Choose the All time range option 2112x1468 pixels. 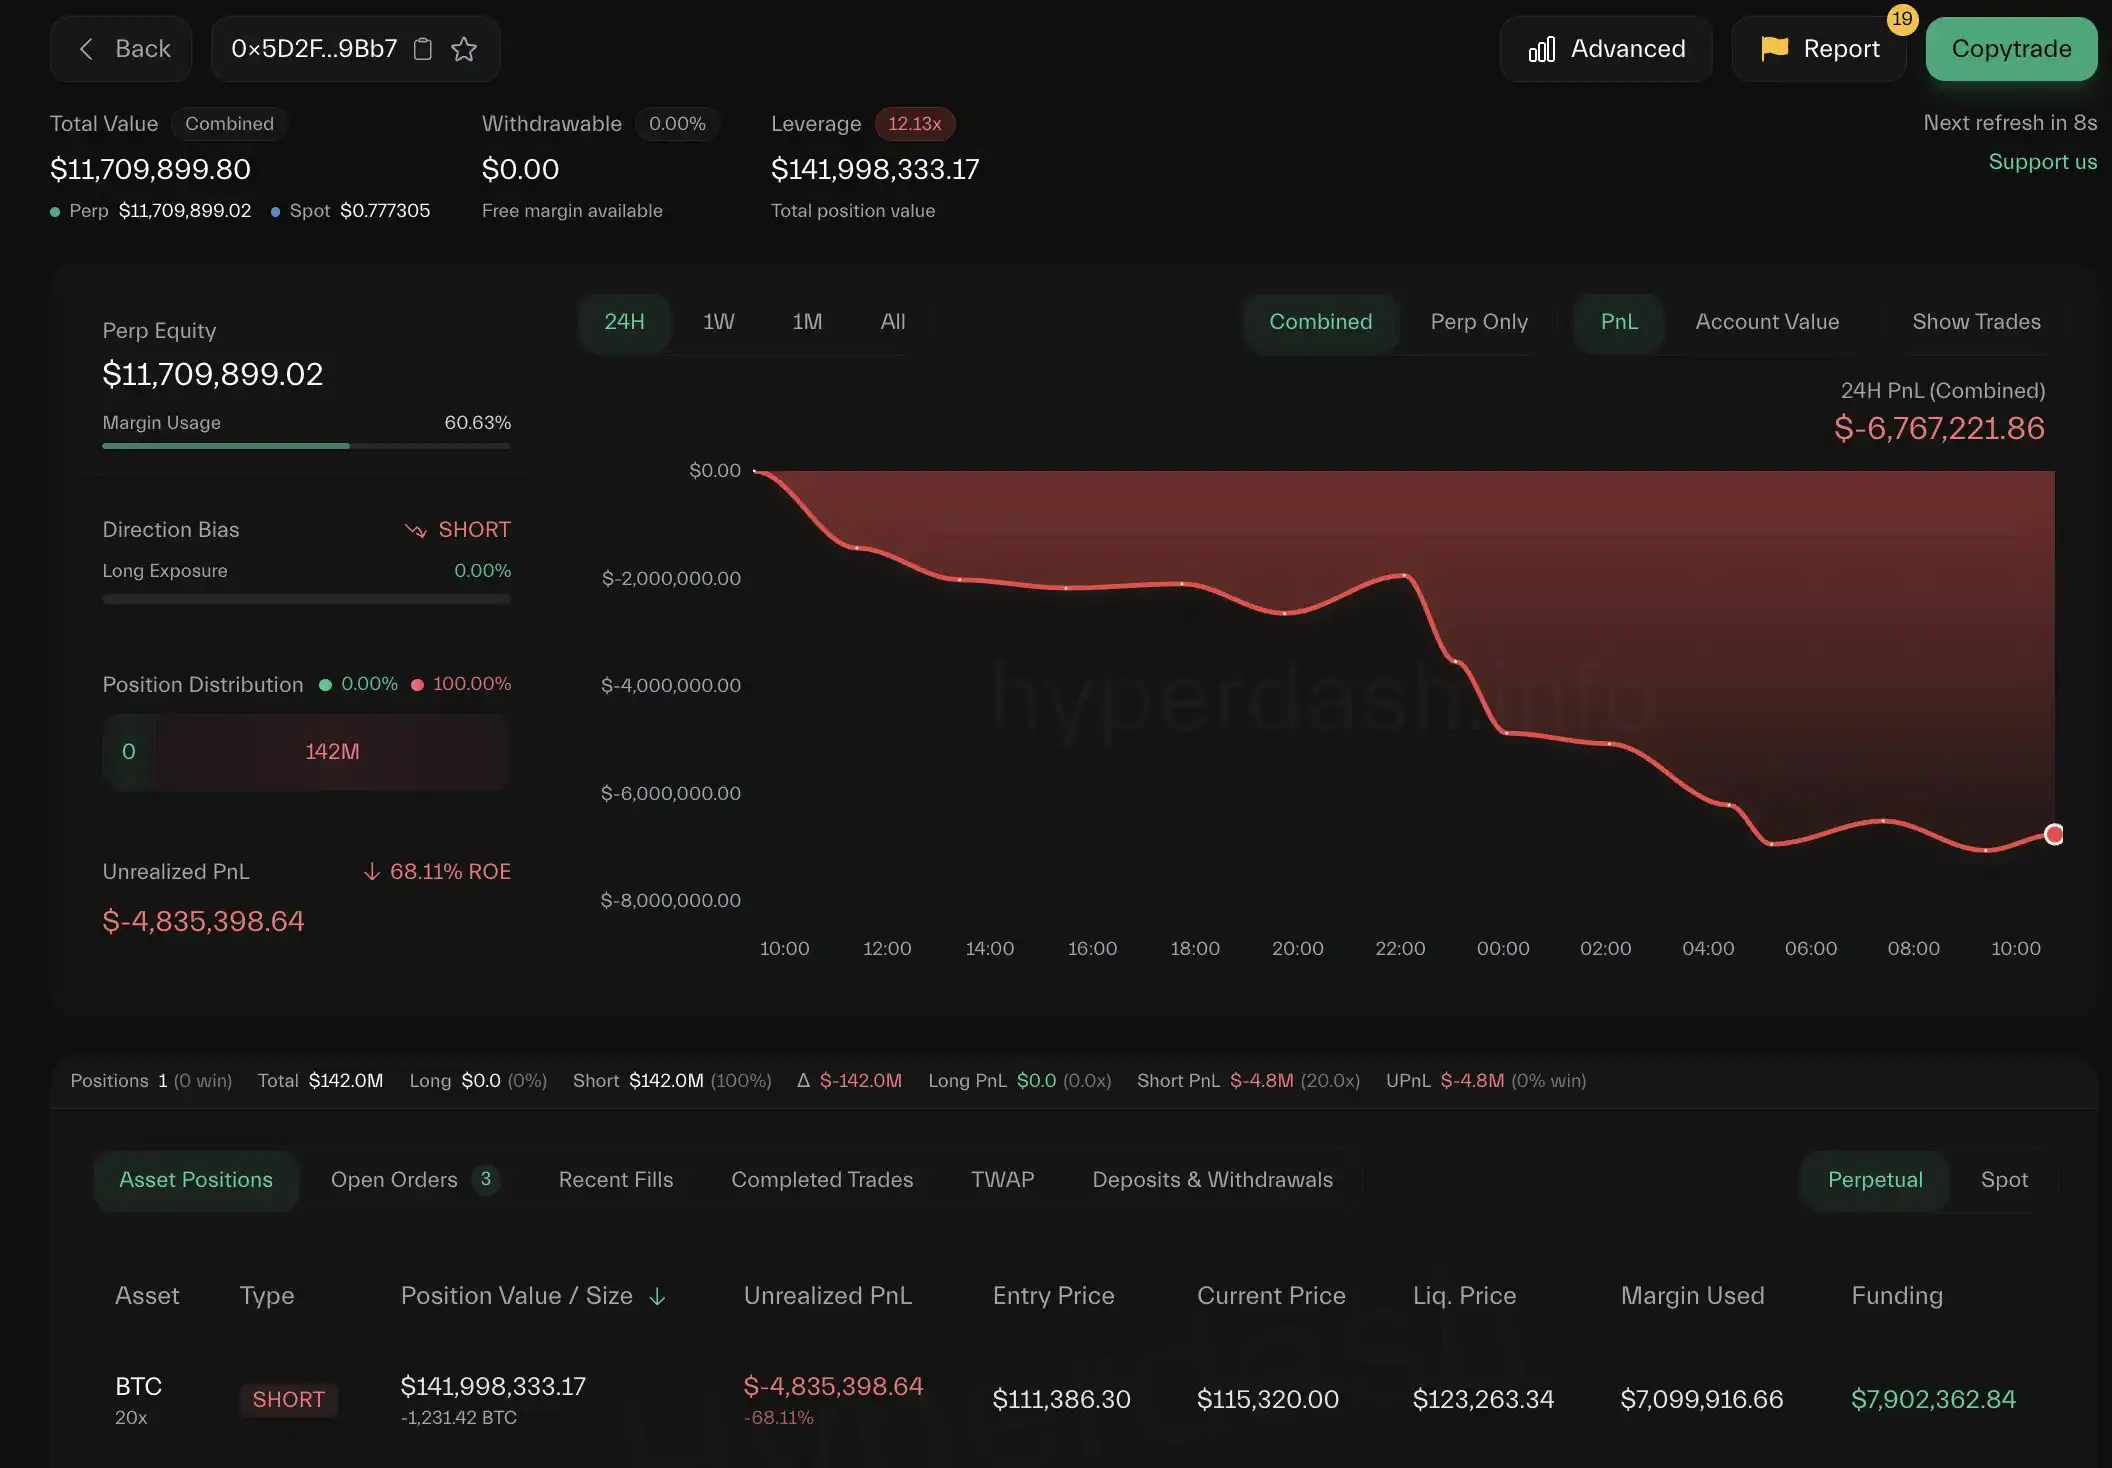pyautogui.click(x=892, y=322)
